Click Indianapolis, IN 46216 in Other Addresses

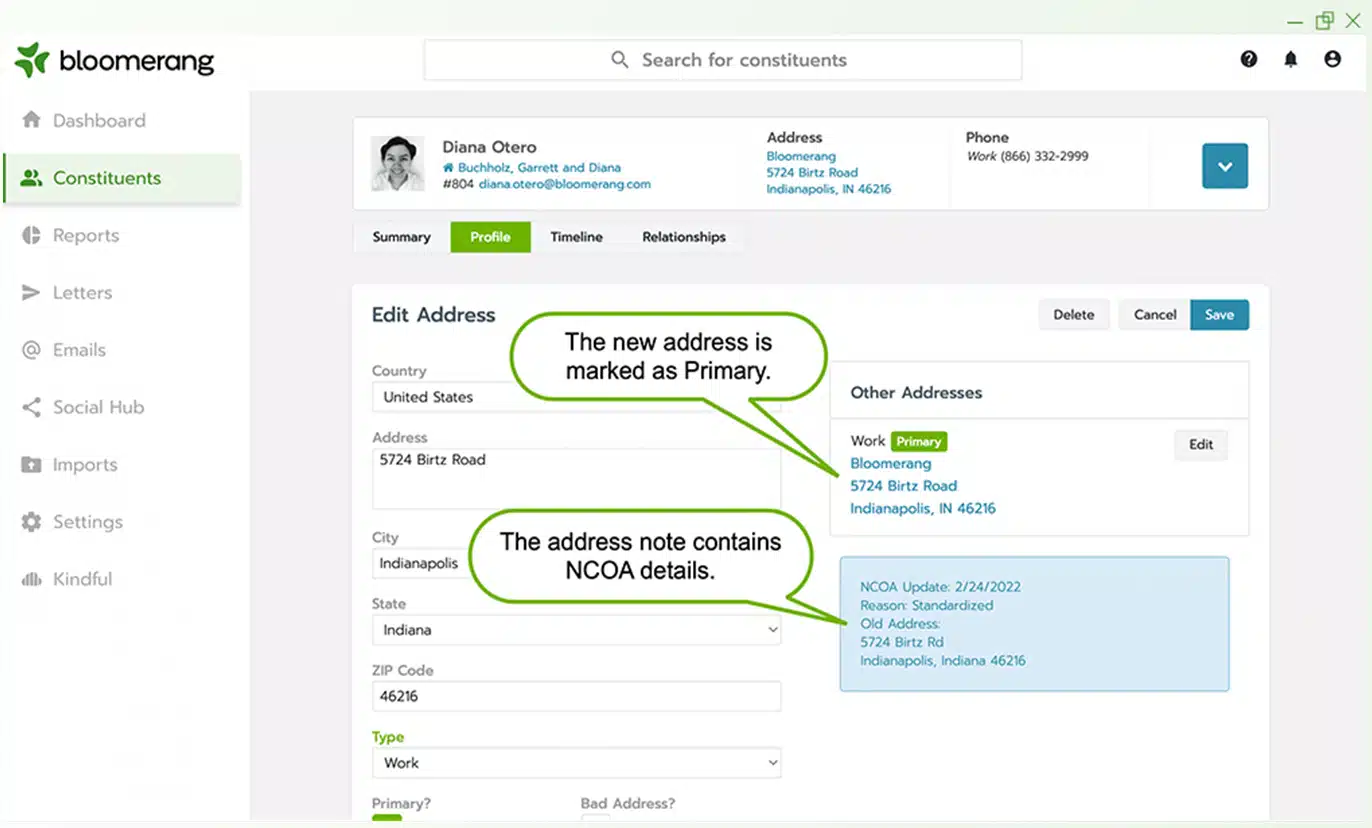click(923, 508)
